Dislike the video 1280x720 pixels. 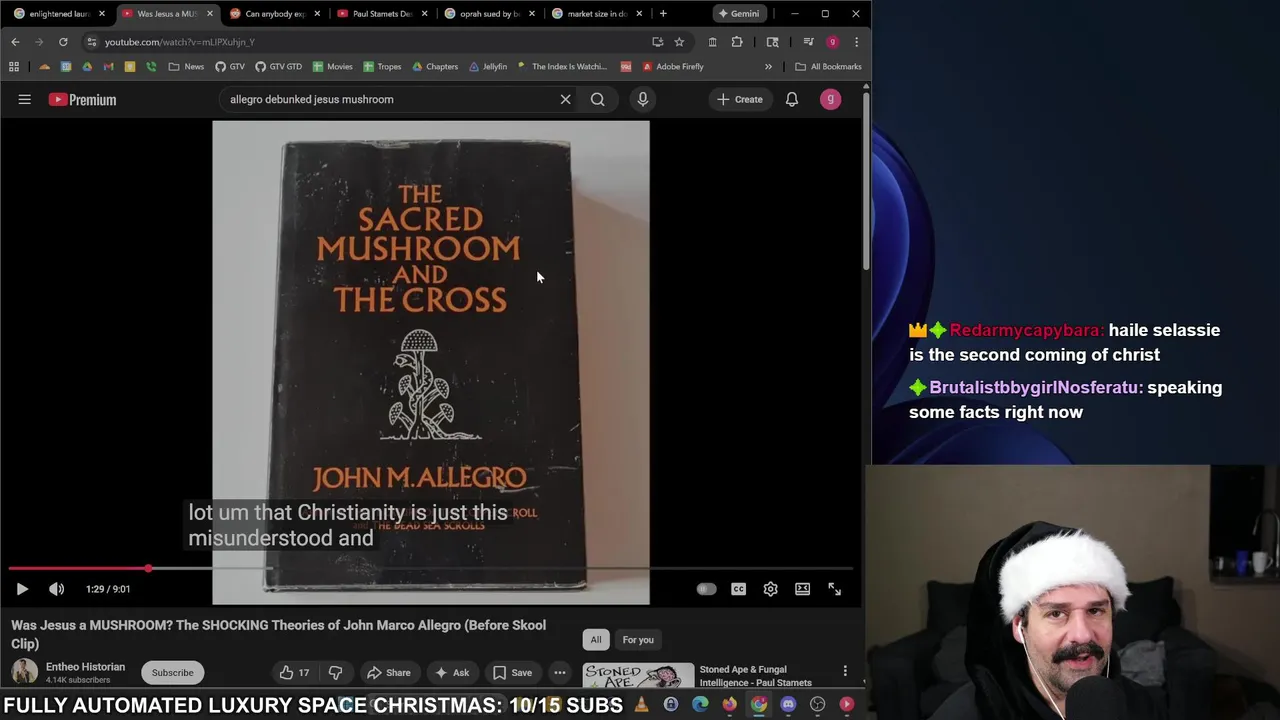click(x=335, y=673)
